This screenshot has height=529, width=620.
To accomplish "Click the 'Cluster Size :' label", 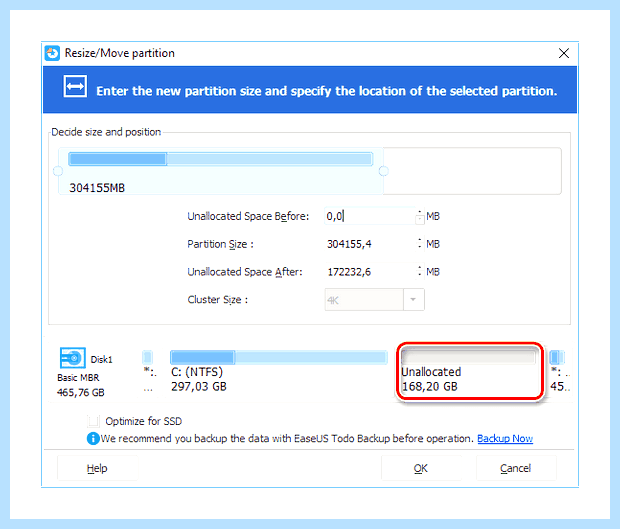I will pos(218,300).
